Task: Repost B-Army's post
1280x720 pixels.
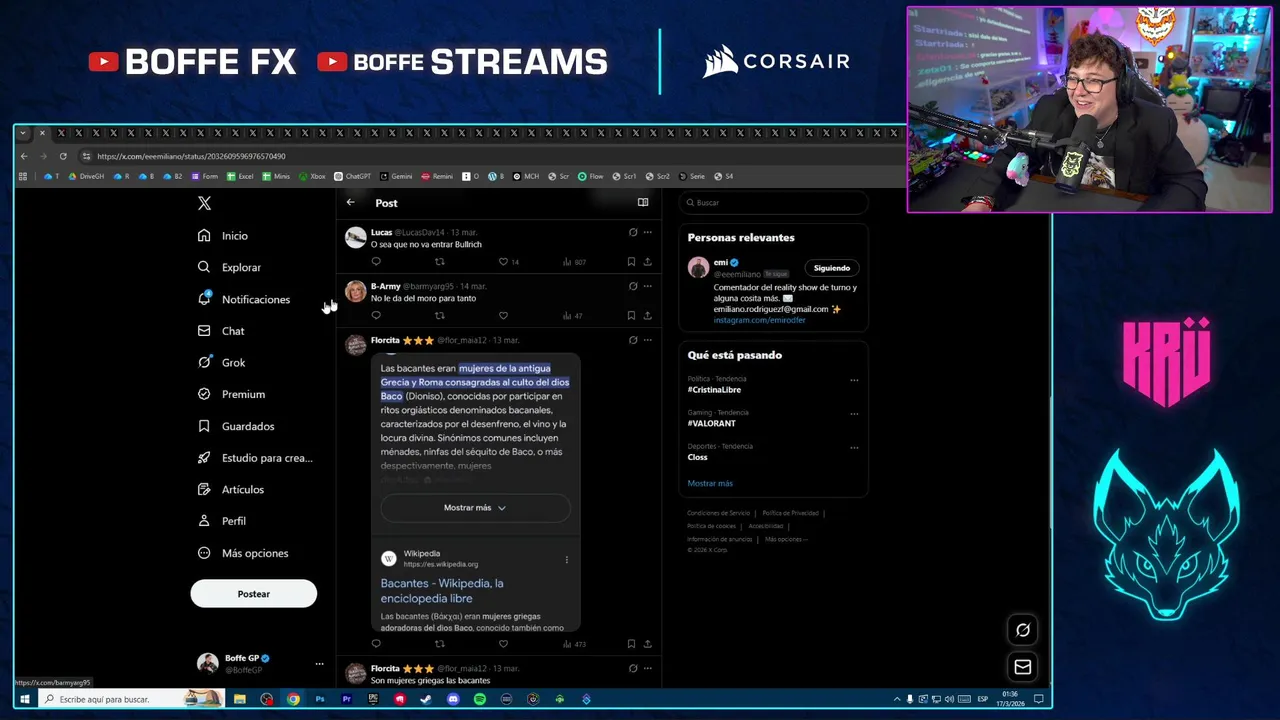Action: 439,316
